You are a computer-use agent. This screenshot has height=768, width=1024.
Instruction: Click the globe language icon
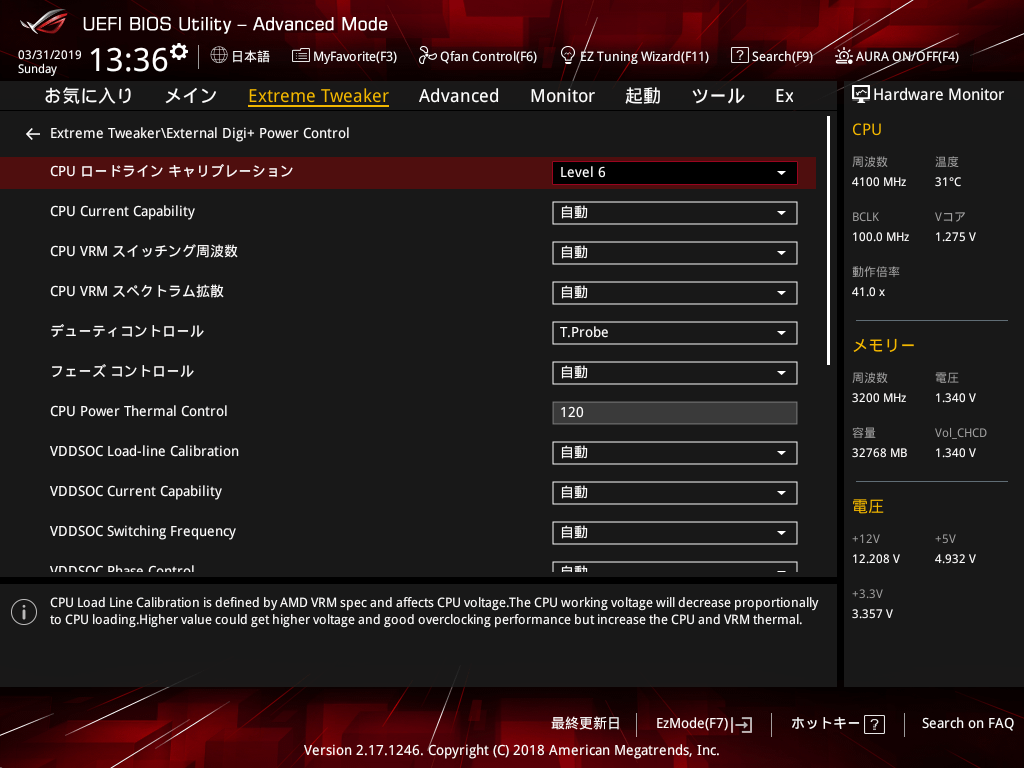219,55
